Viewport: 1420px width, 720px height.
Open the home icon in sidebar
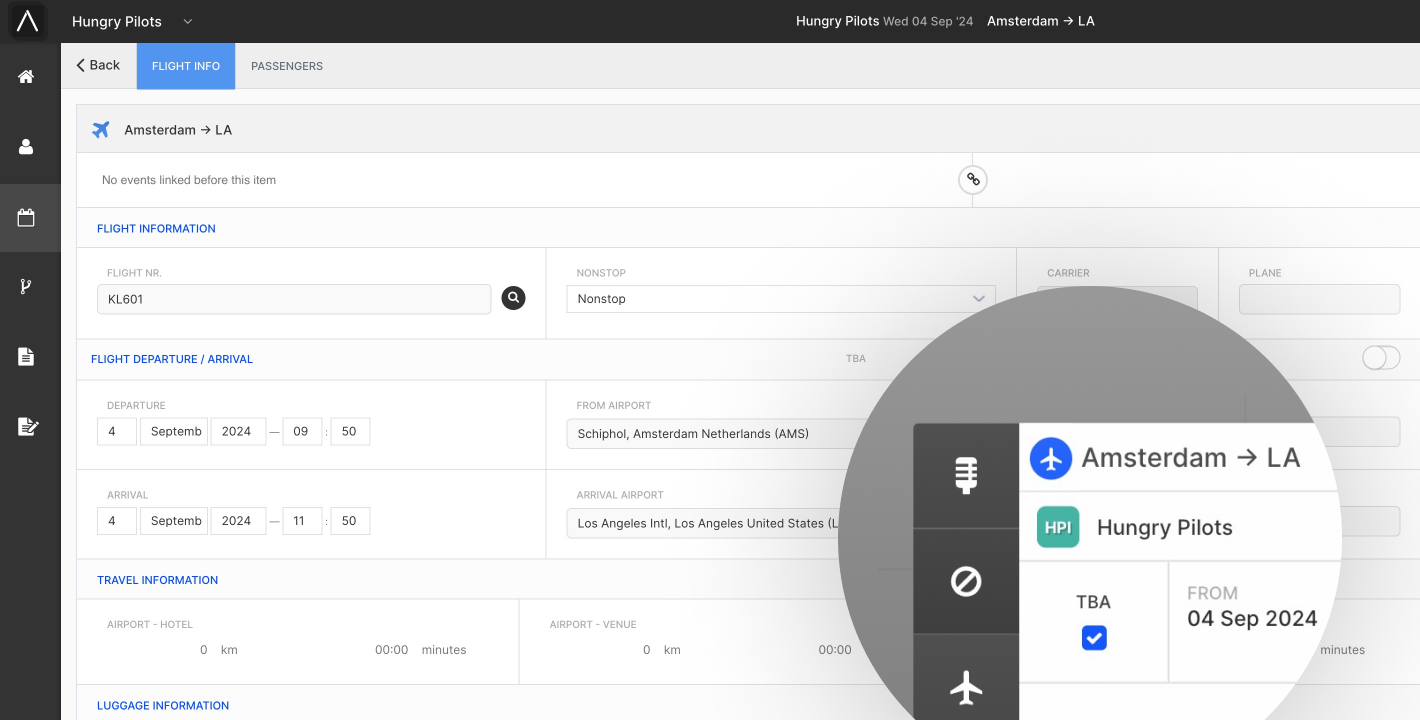pyautogui.click(x=26, y=77)
